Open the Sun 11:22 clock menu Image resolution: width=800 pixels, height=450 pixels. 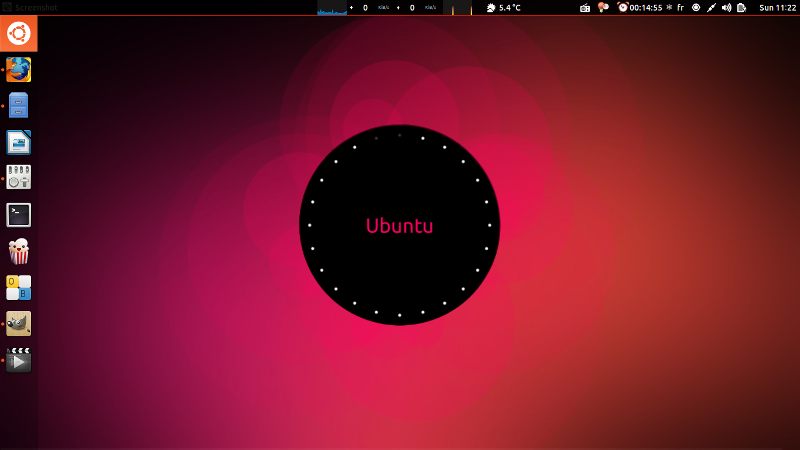[x=777, y=8]
